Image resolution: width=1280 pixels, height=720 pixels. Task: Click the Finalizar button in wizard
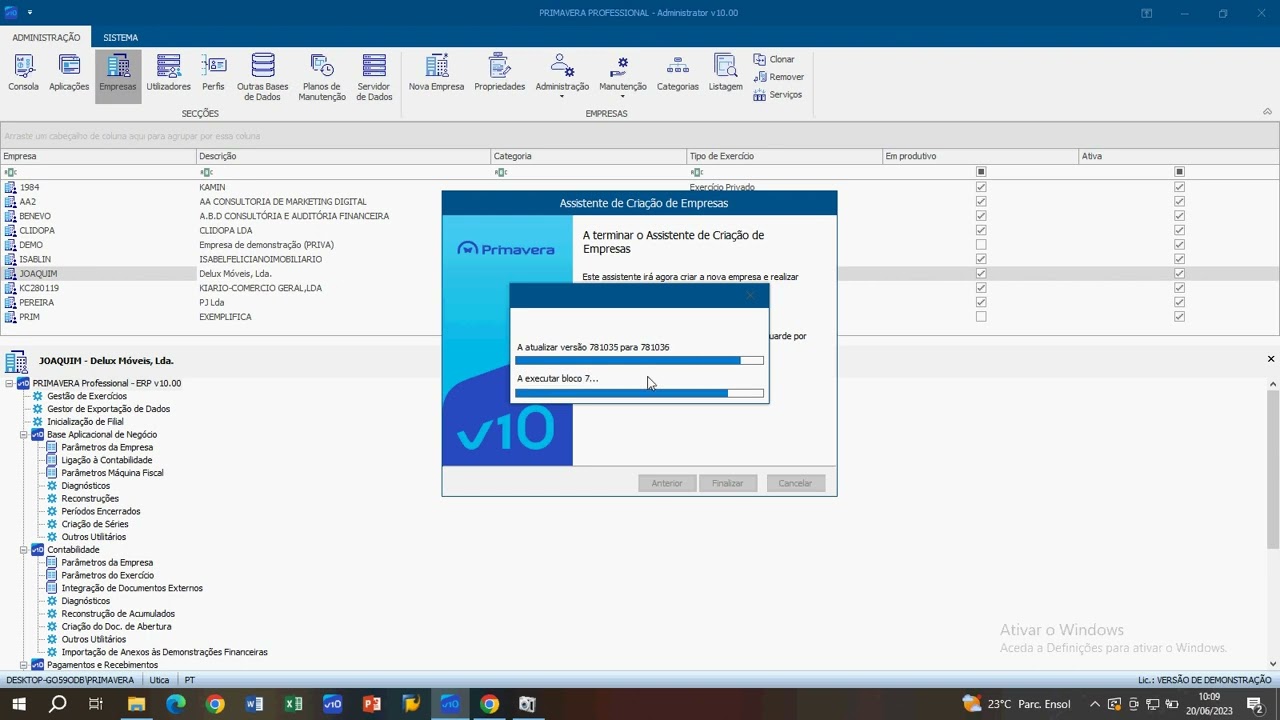[x=727, y=484]
